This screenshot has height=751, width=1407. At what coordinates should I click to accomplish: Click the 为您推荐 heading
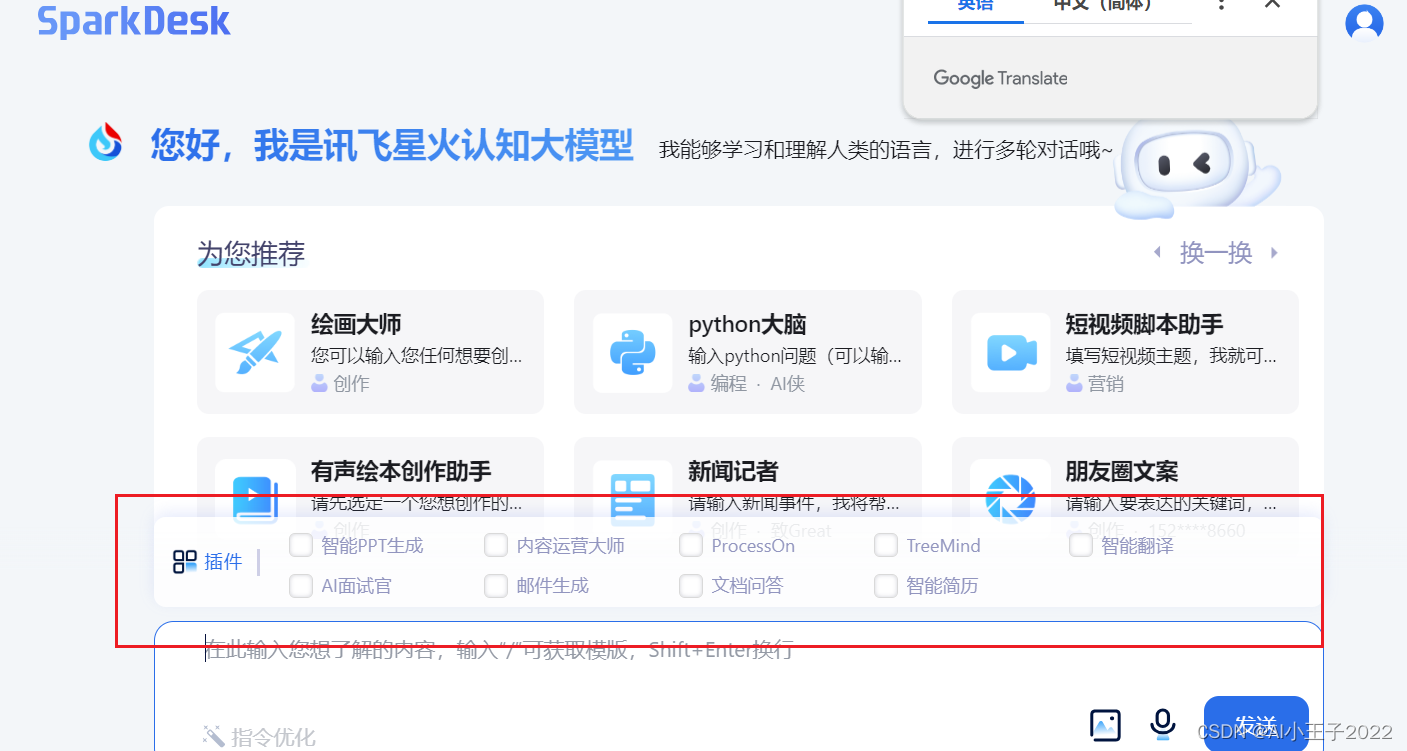coord(251,254)
